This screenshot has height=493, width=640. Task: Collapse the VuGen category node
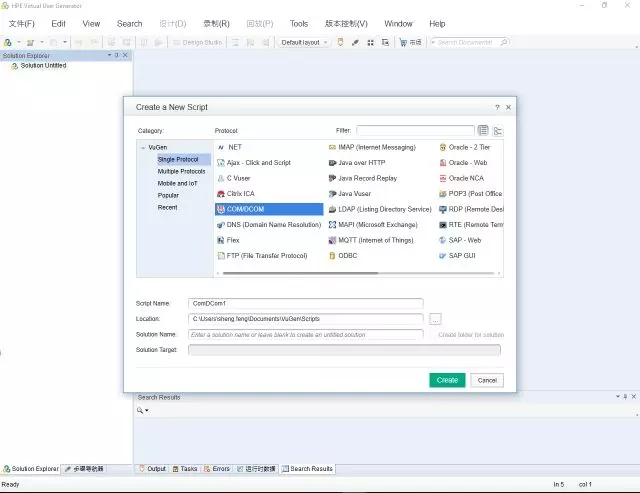pos(143,148)
